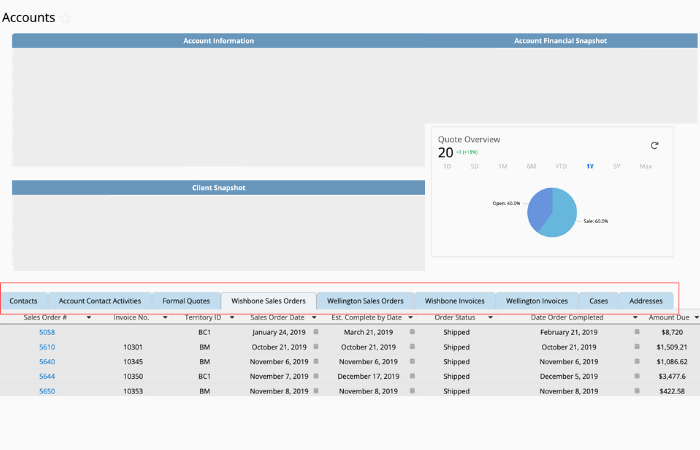Click calendar icon next to February 21, 2019
700x450 pixels.
[636, 332]
